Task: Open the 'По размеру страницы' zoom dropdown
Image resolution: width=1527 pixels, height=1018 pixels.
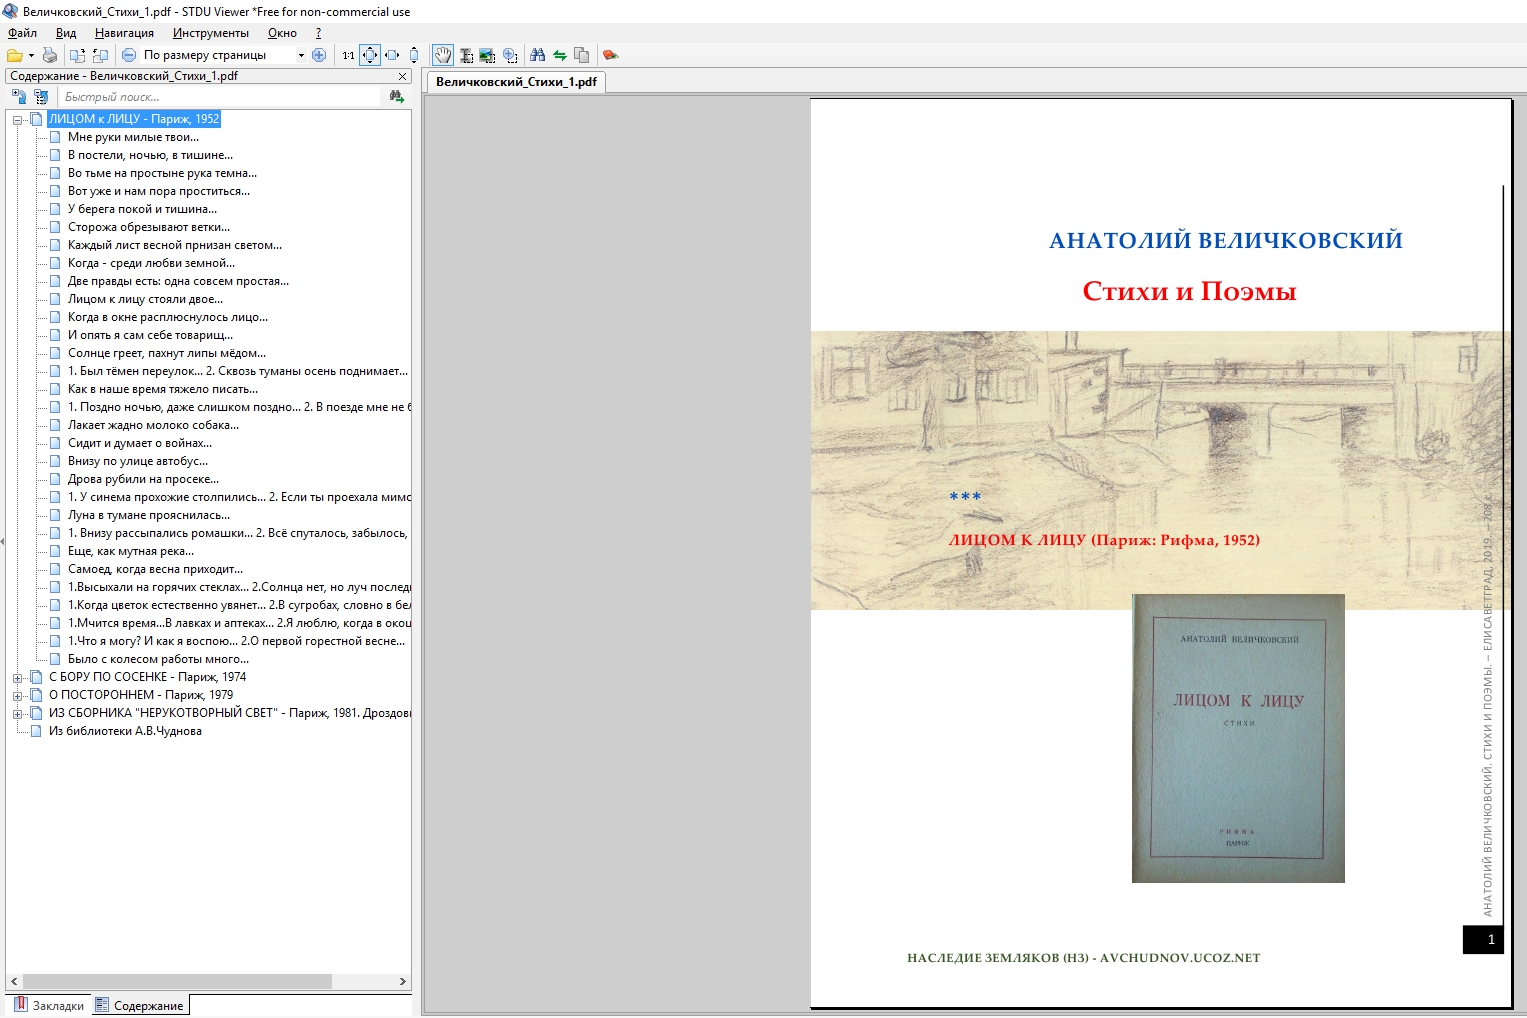Action: click(301, 55)
